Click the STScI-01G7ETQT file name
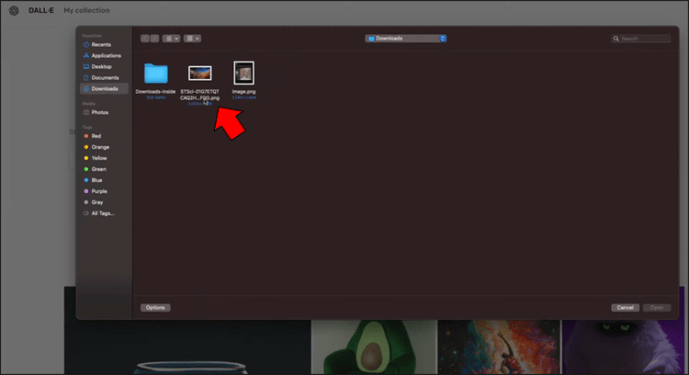Viewport: 689px width, 375px height. [x=200, y=95]
